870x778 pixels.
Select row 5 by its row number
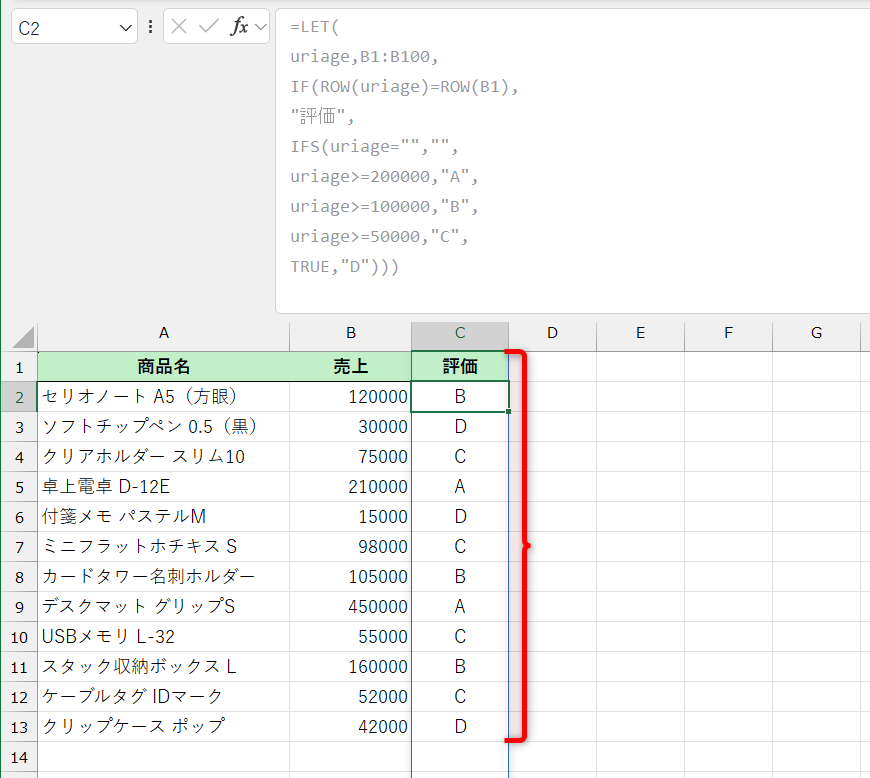pyautogui.click(x=18, y=486)
